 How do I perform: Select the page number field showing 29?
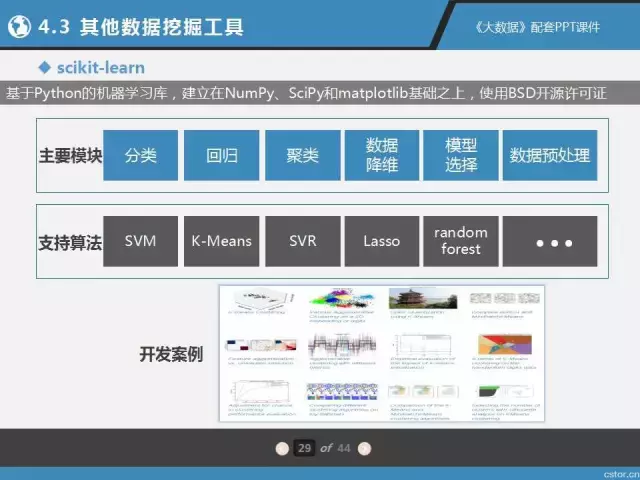[x=304, y=448]
